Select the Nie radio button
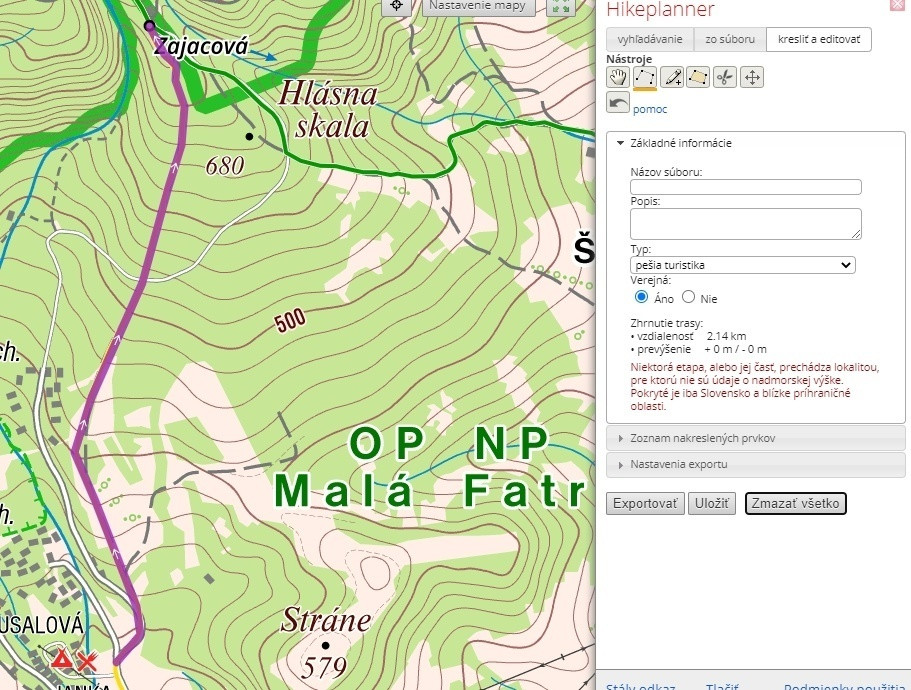Viewport: 911px width, 690px height. click(x=688, y=297)
